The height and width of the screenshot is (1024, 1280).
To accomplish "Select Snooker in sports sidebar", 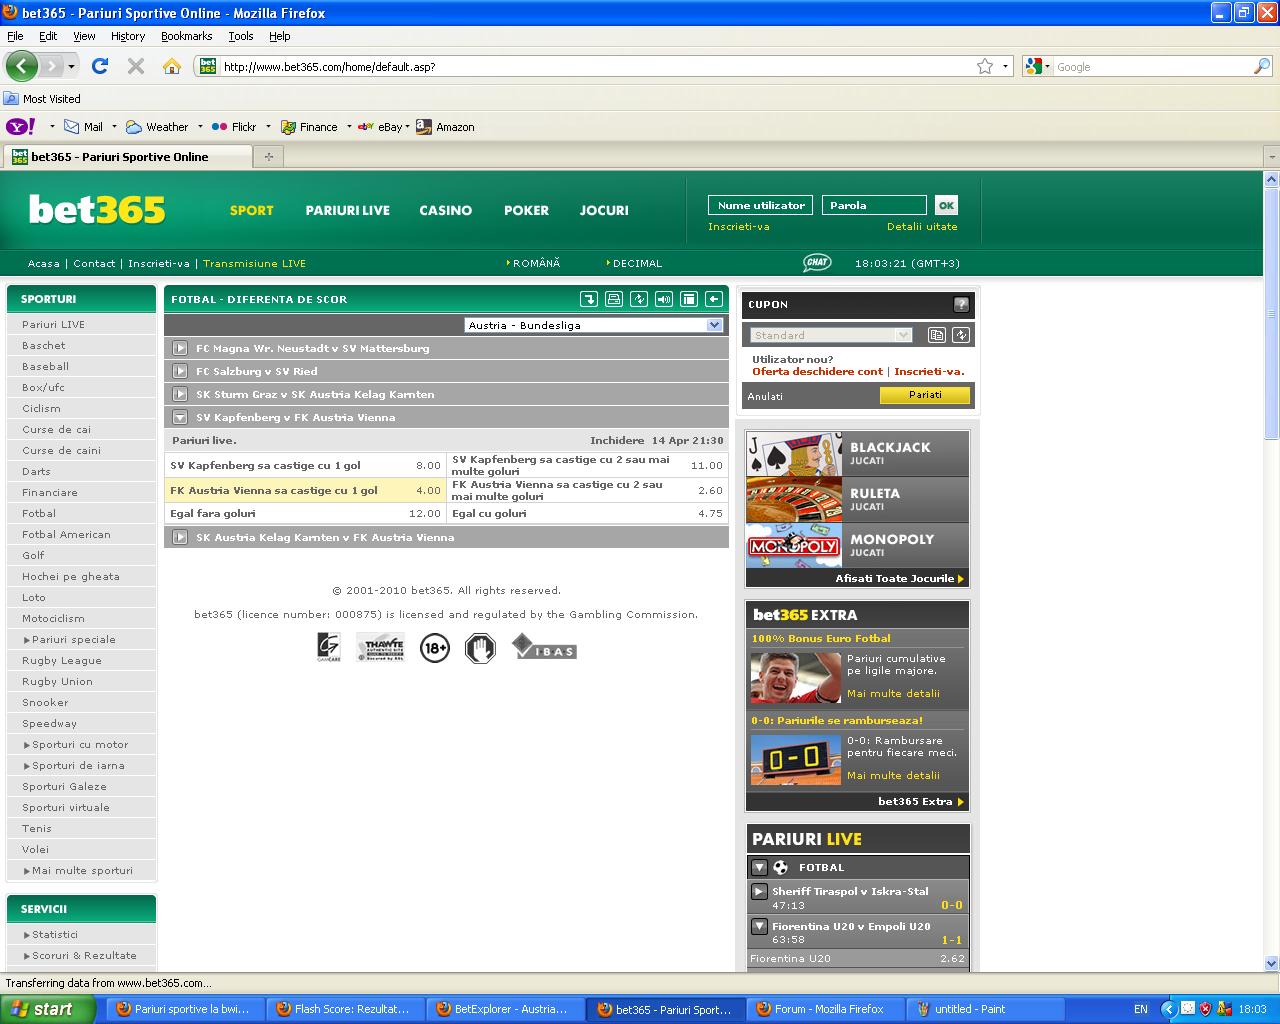I will (x=81, y=702).
